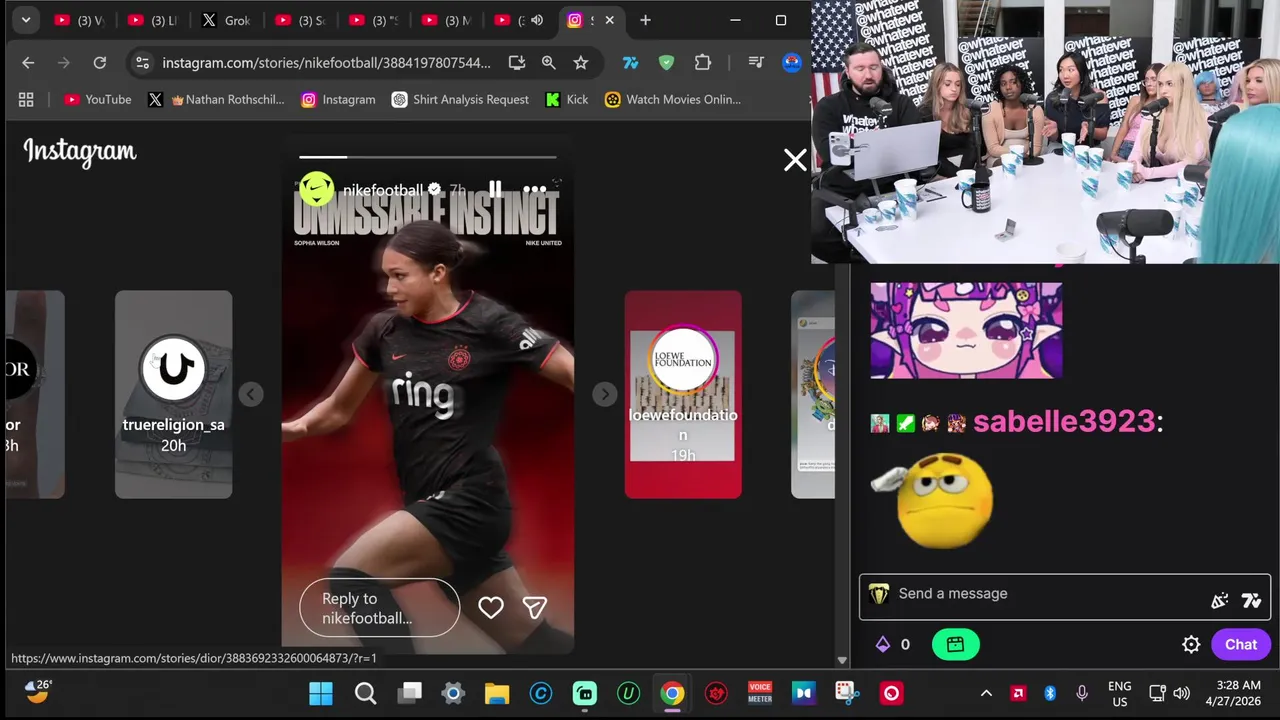Click the Instagram logo in the page header
Image resolution: width=1280 pixels, height=720 pixels.
pos(80,152)
